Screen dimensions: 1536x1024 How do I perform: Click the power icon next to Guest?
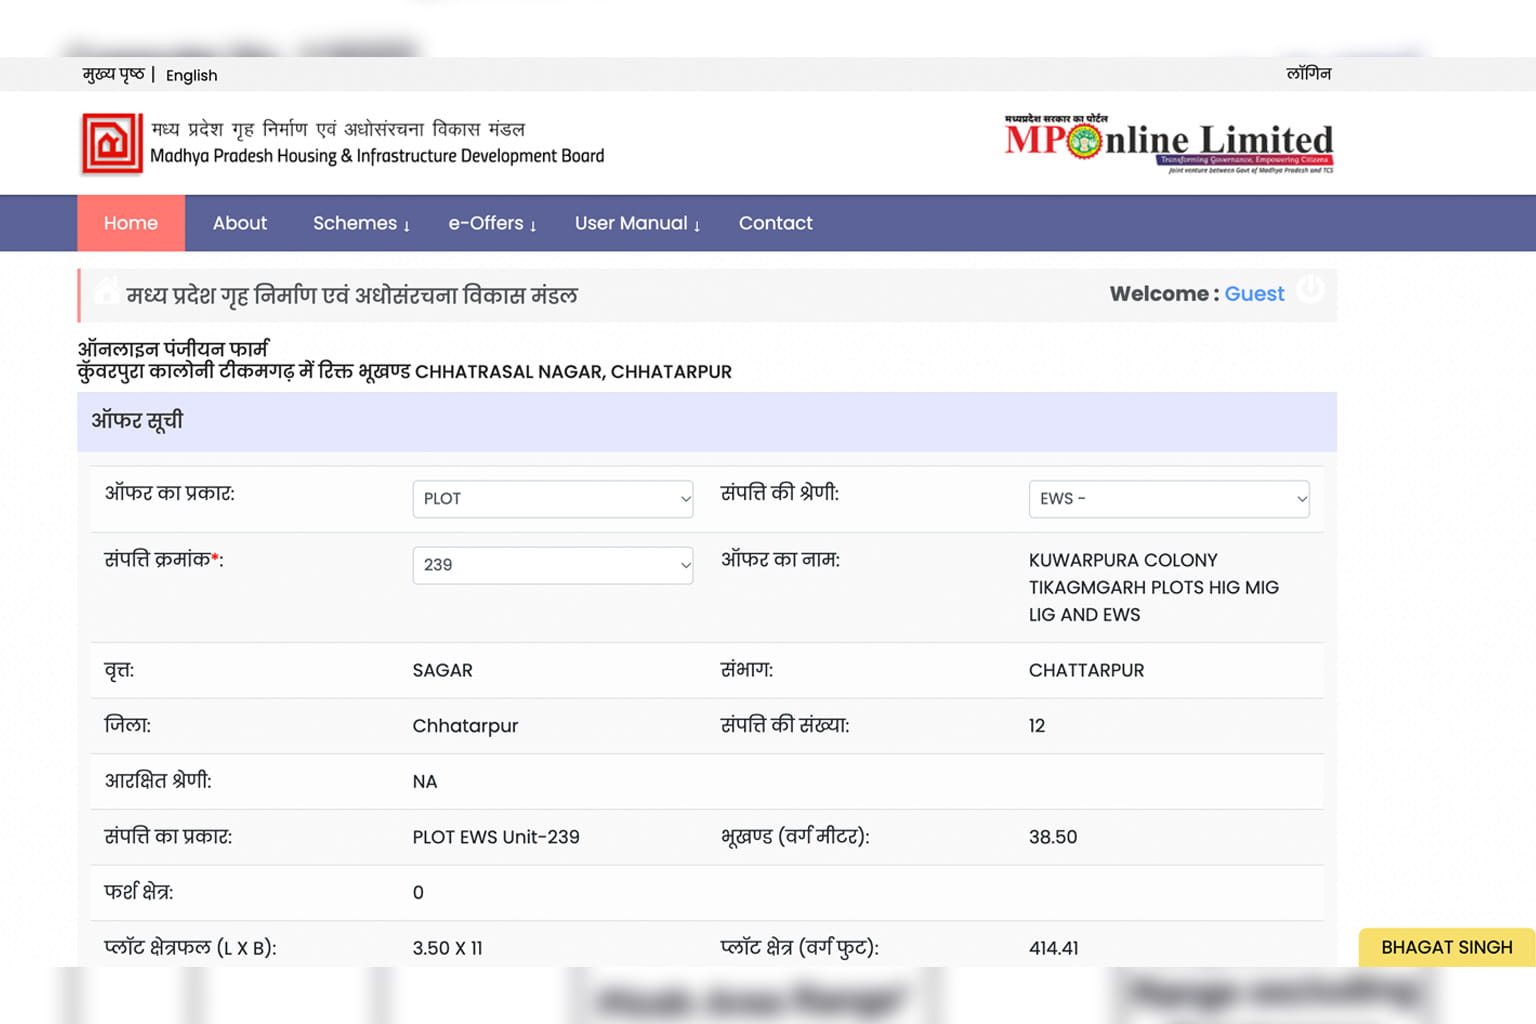point(1310,289)
